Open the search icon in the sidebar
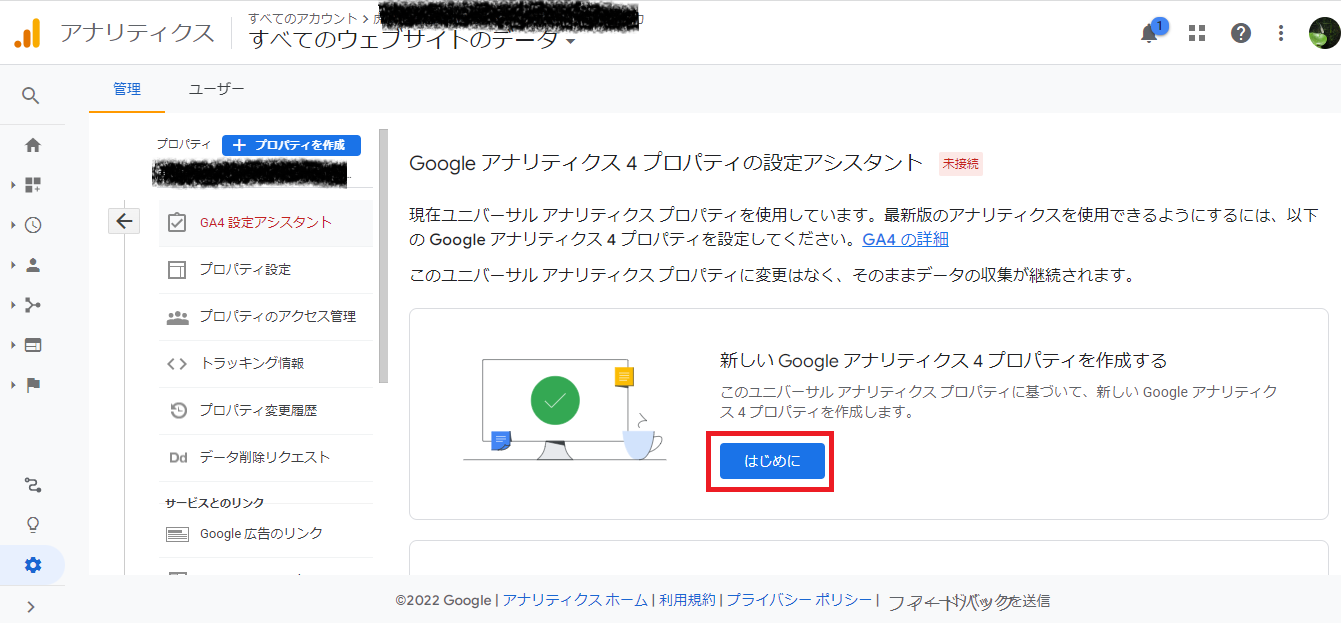 [x=31, y=96]
